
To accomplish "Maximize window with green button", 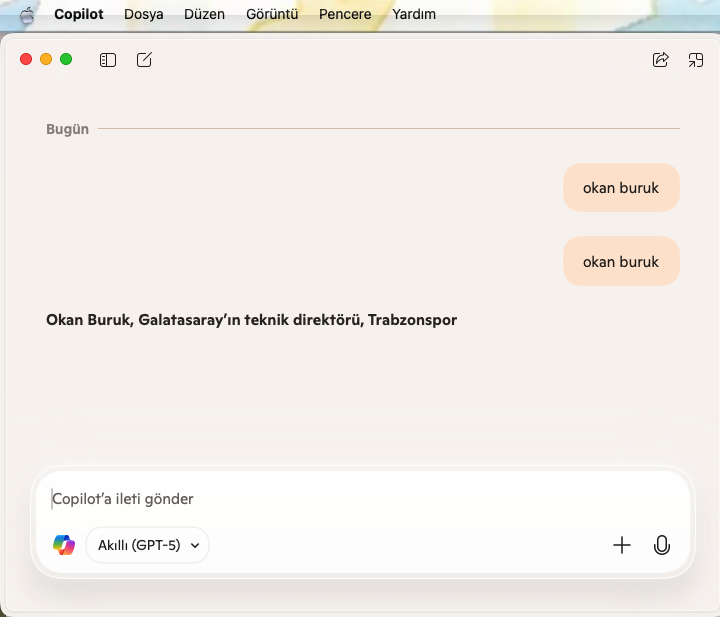I will [66, 59].
